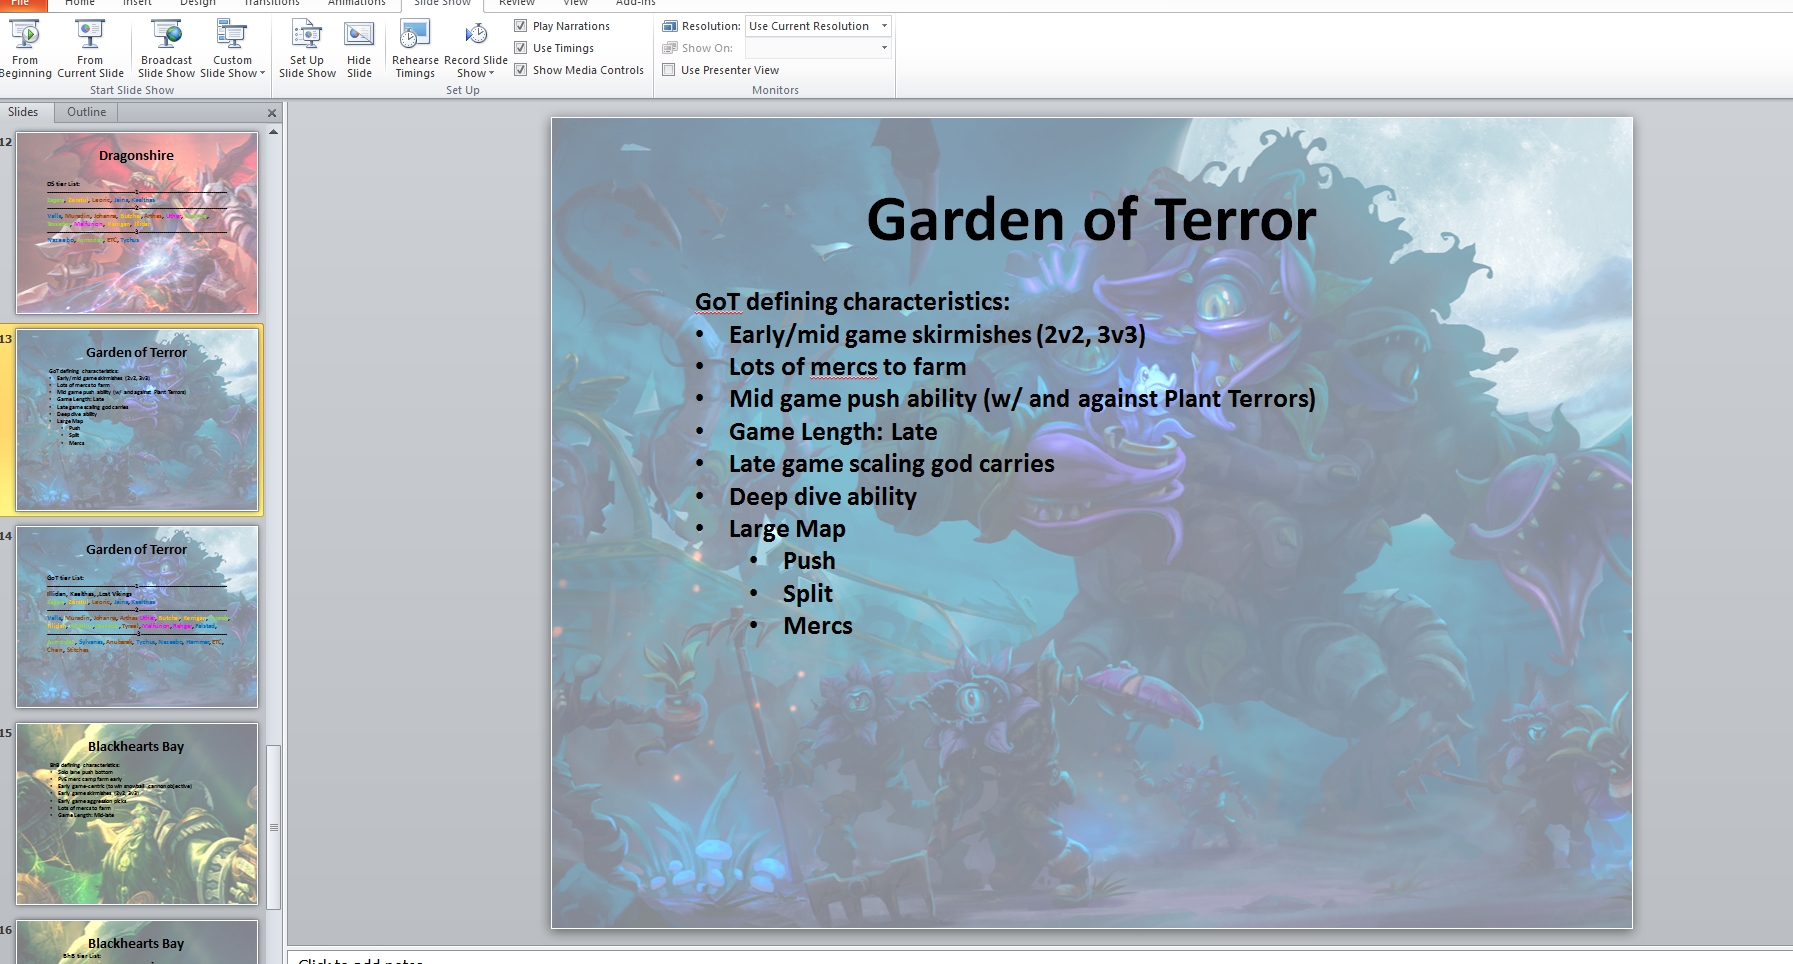Switch to the Review ribbon tab
Screen dimensions: 1793x964
(517, 4)
